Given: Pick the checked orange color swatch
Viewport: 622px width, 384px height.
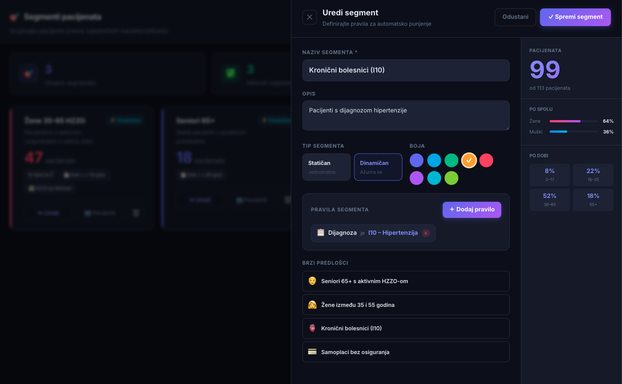Looking at the screenshot, I should (x=469, y=160).
